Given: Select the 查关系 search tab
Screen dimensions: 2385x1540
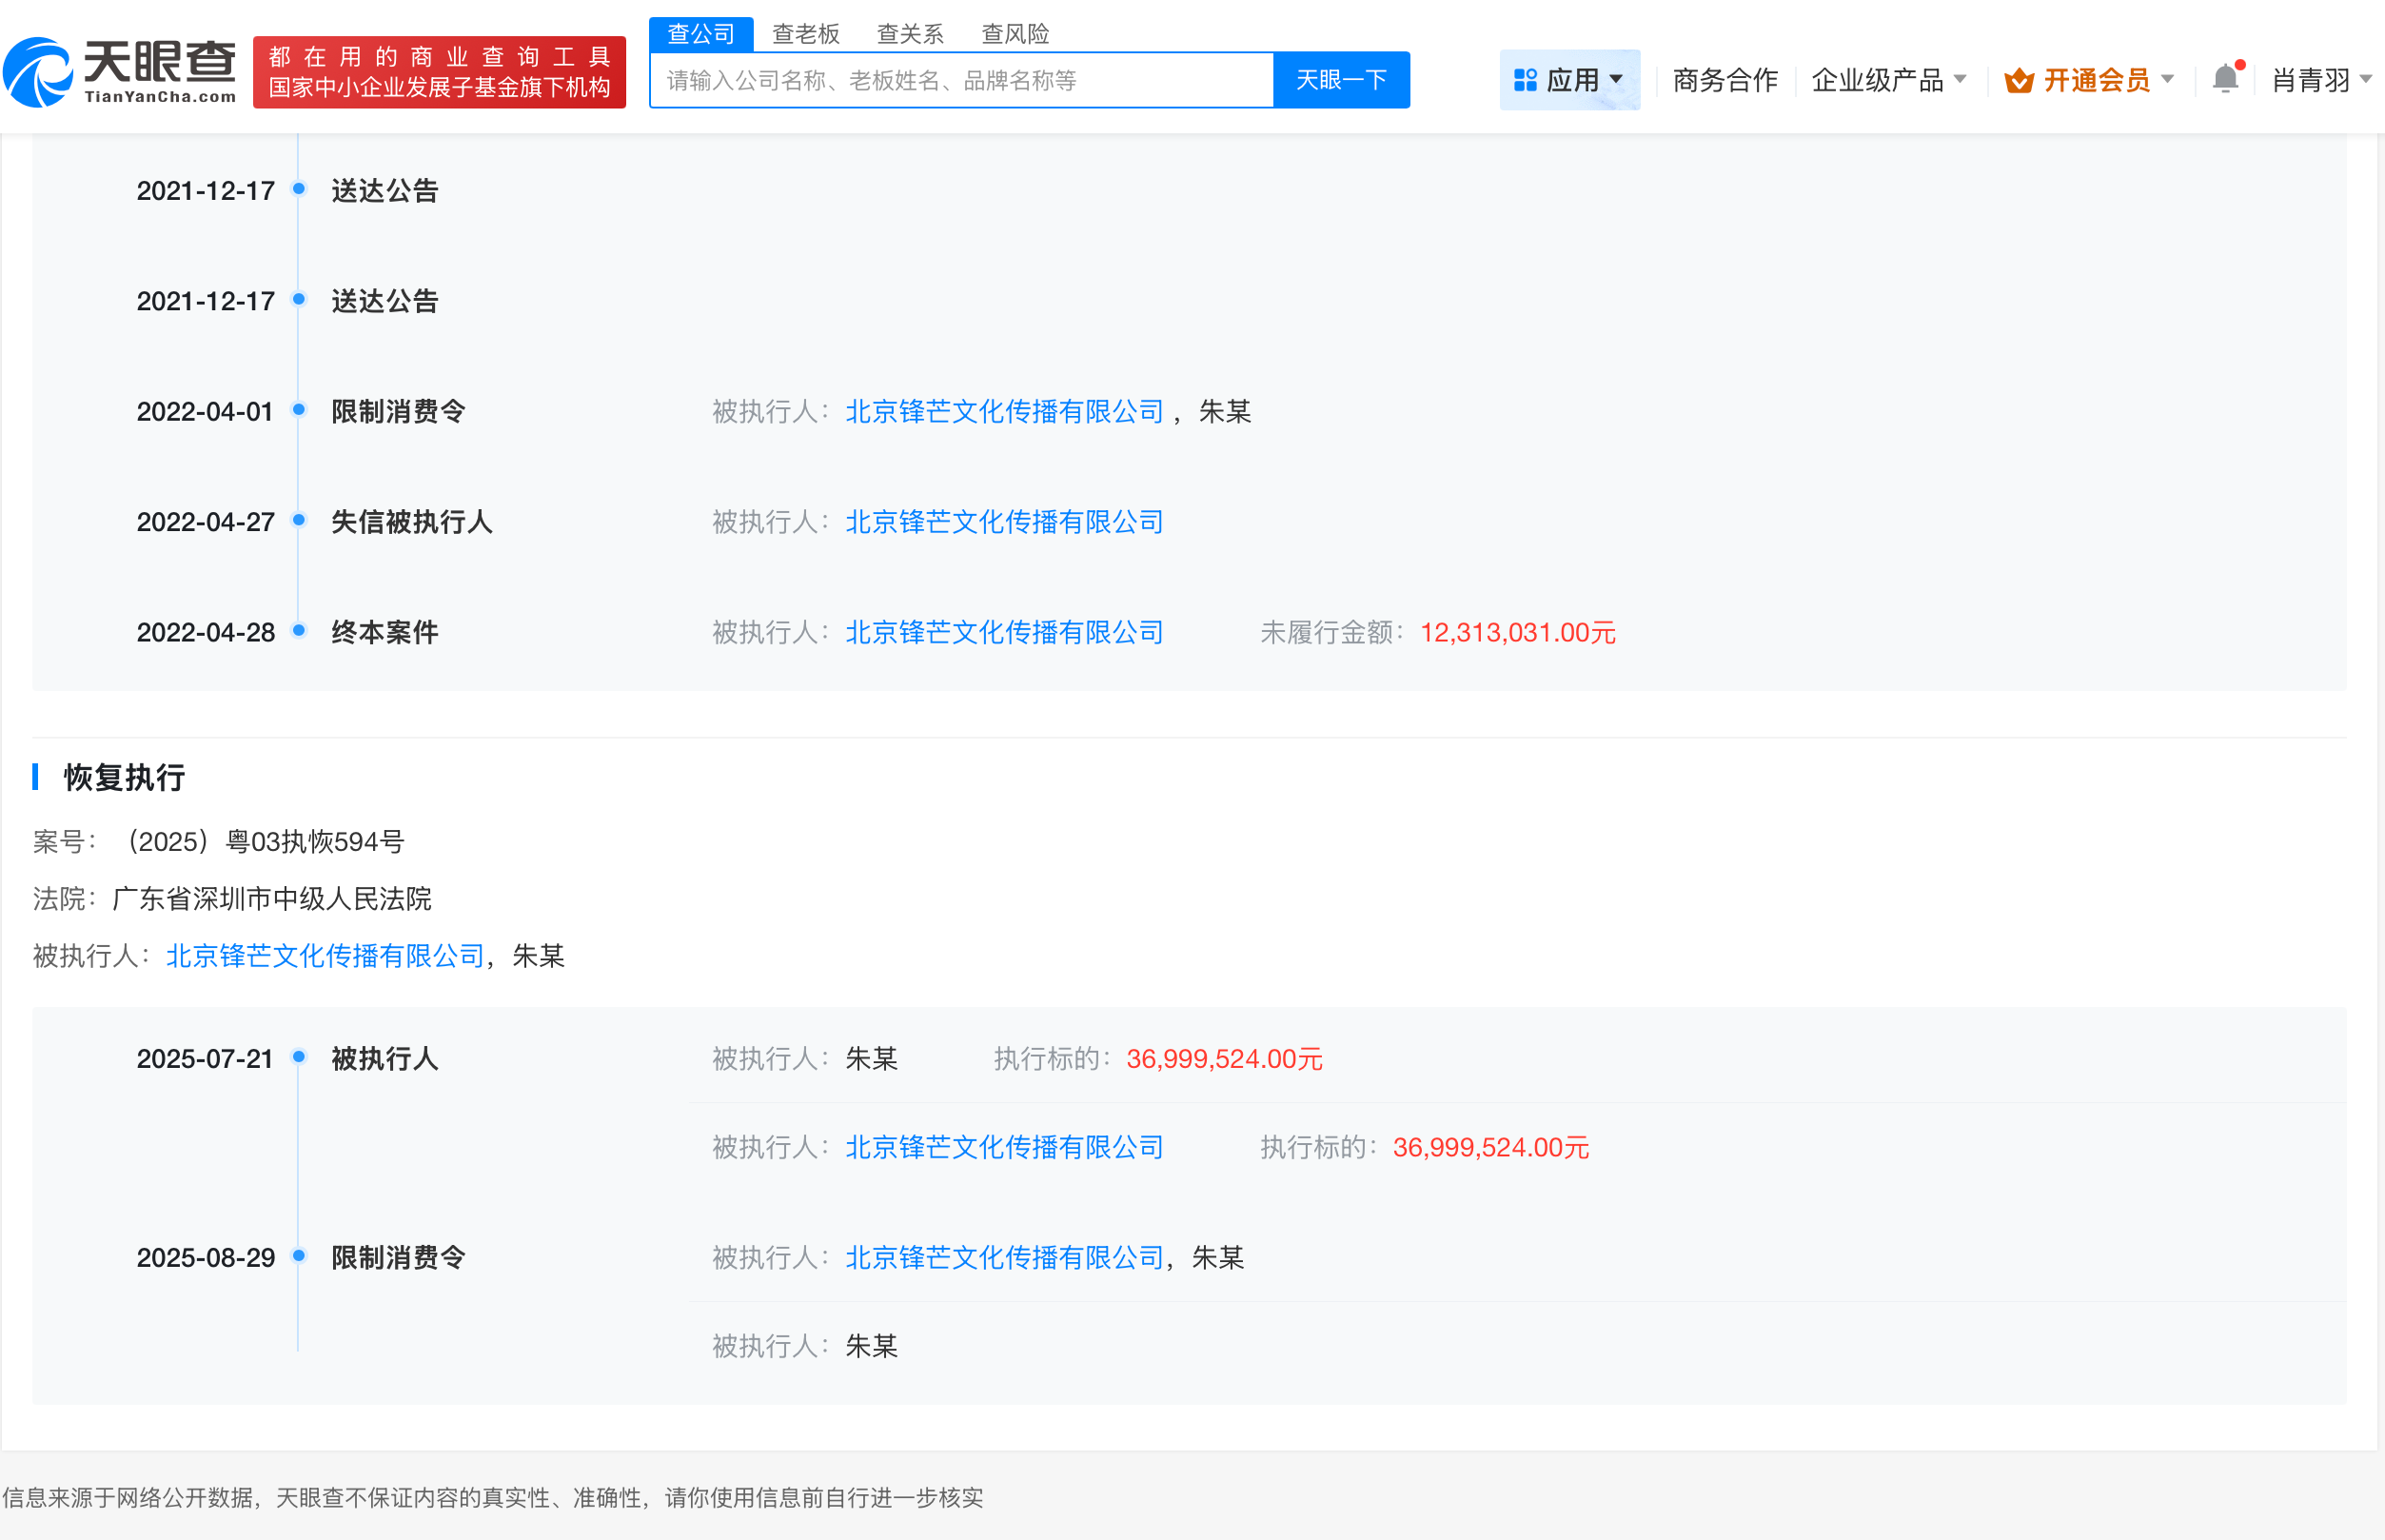Looking at the screenshot, I should click(909, 34).
